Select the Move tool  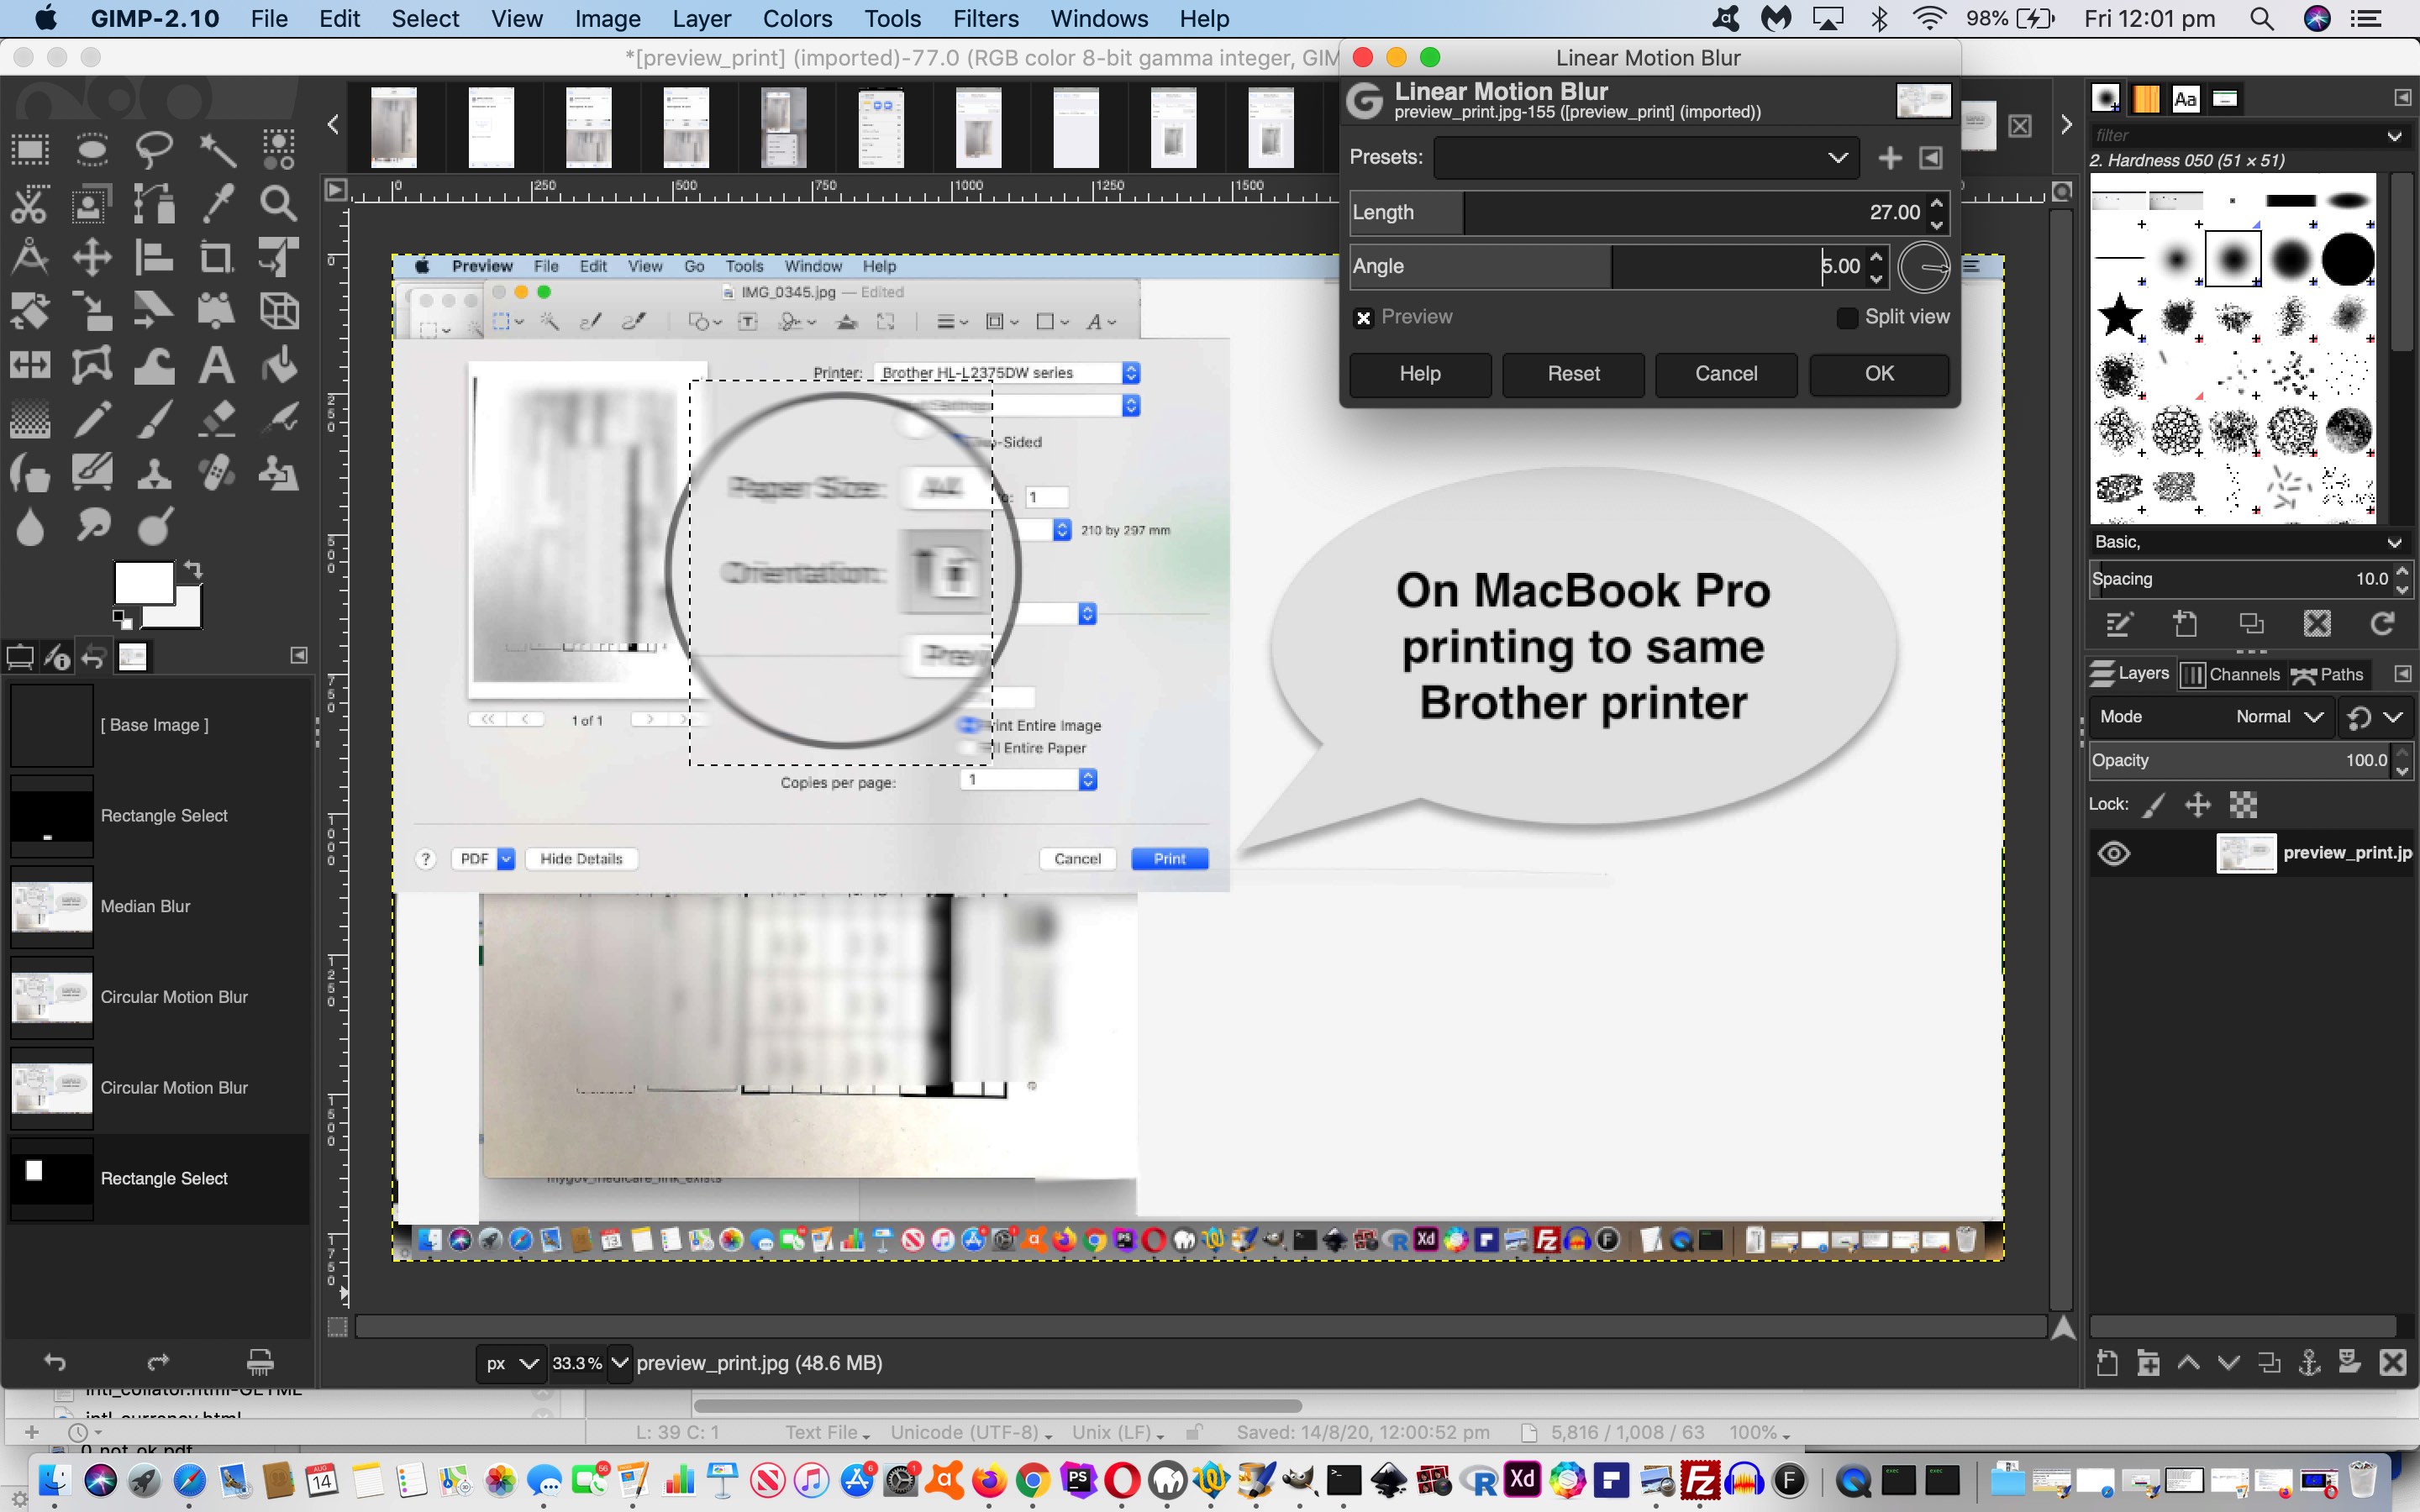(x=92, y=258)
